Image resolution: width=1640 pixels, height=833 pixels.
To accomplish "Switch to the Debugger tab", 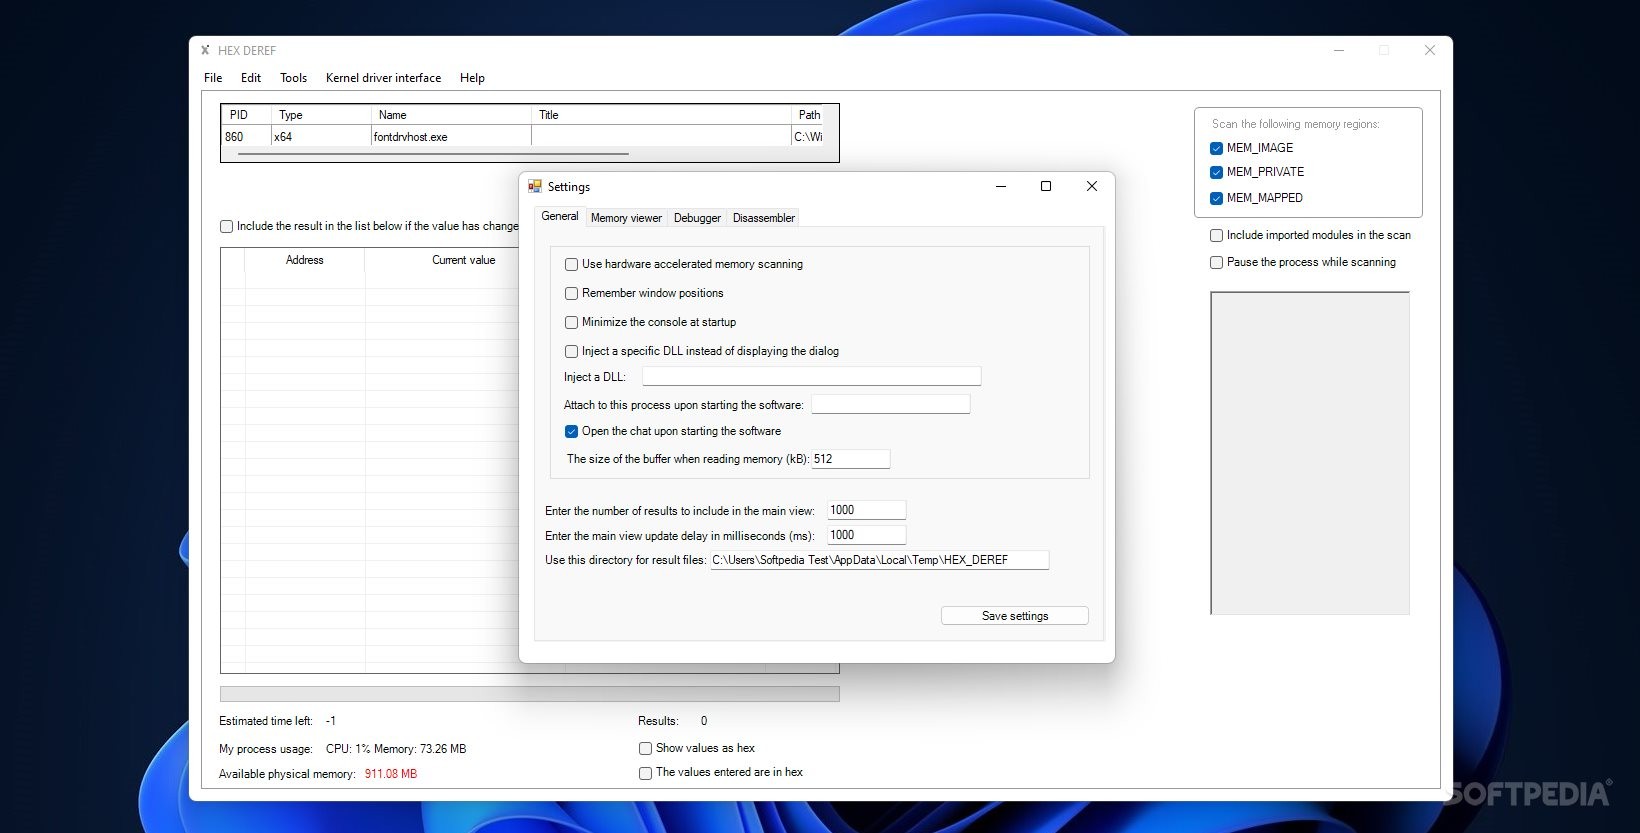I will (697, 218).
